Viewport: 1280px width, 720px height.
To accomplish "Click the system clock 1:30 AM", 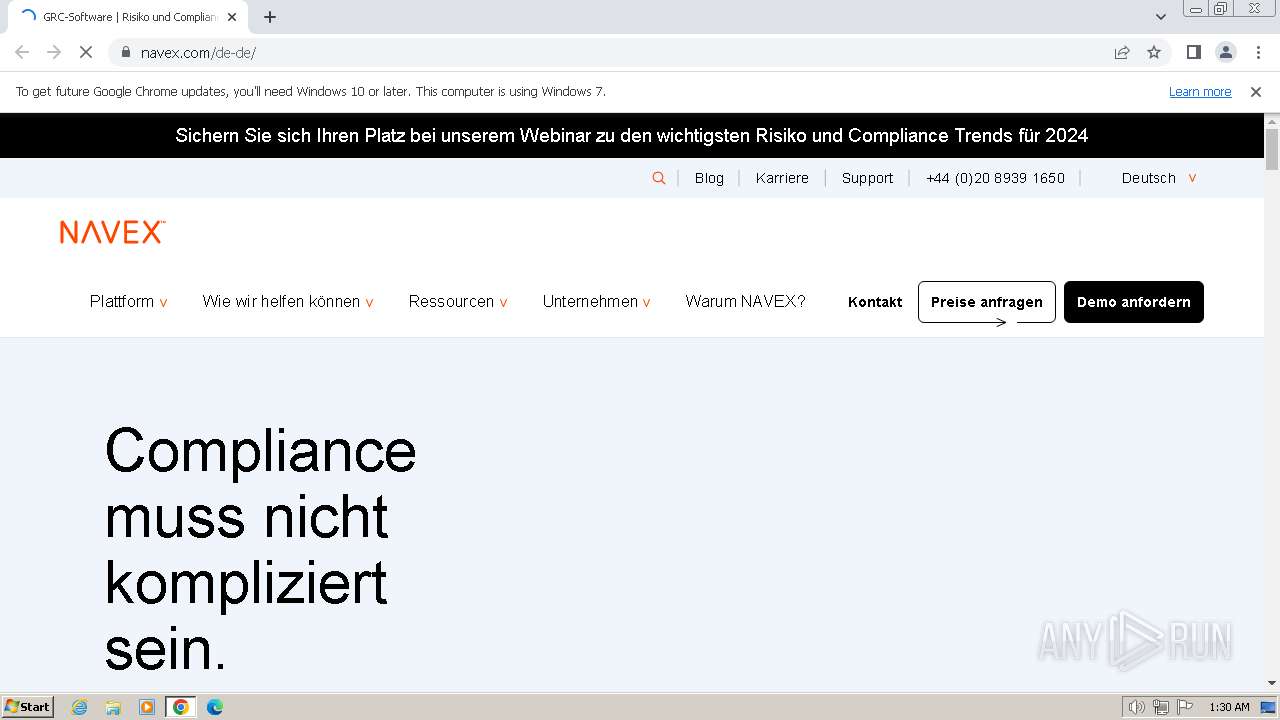I will 1229,707.
